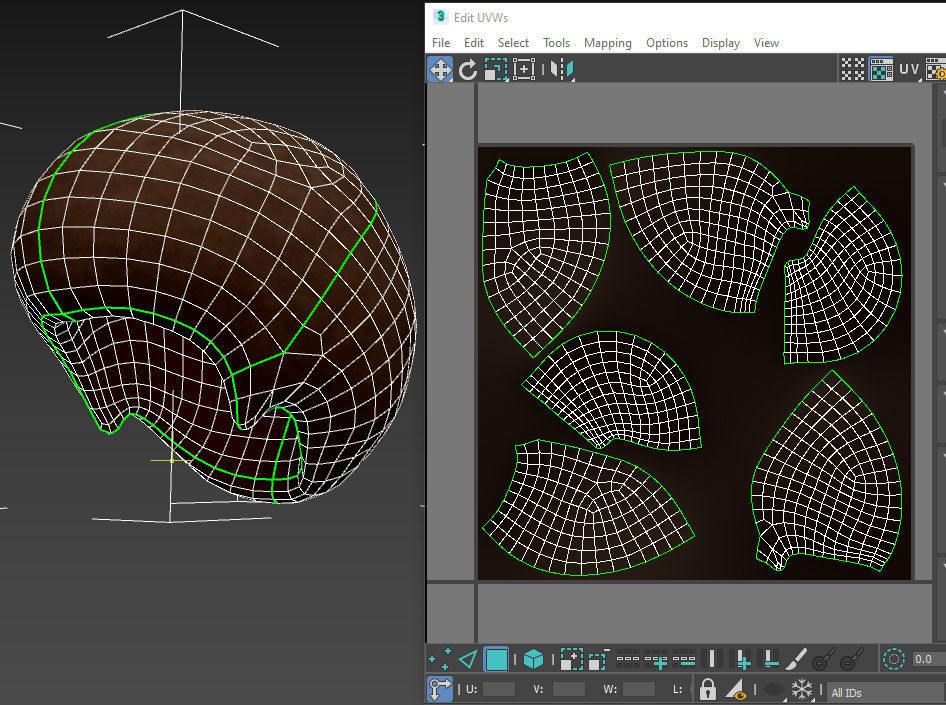Open the Mapping menu
Image resolution: width=946 pixels, height=705 pixels.
coord(608,43)
